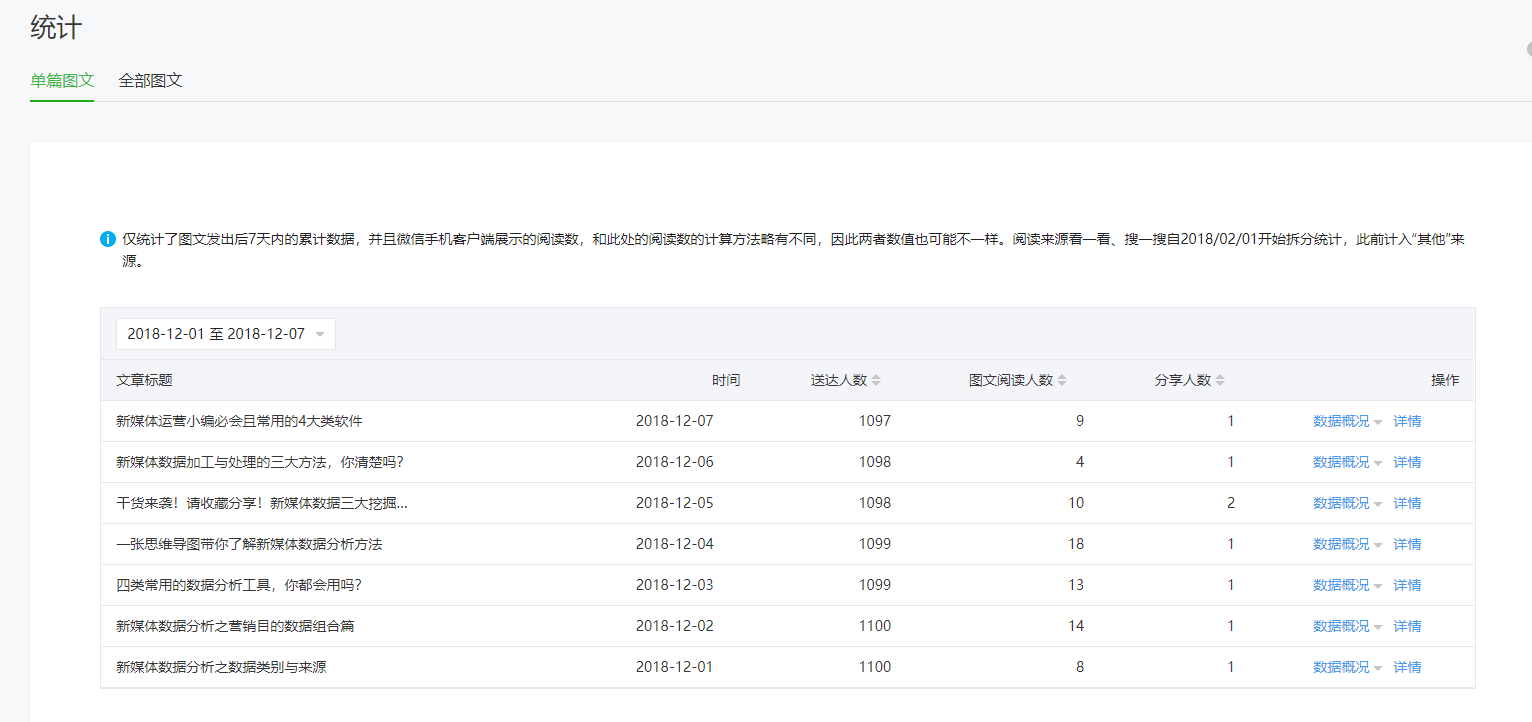Open 详情 for the 2018-12-01 article
Screen dimensions: 1532x722
point(1407,667)
